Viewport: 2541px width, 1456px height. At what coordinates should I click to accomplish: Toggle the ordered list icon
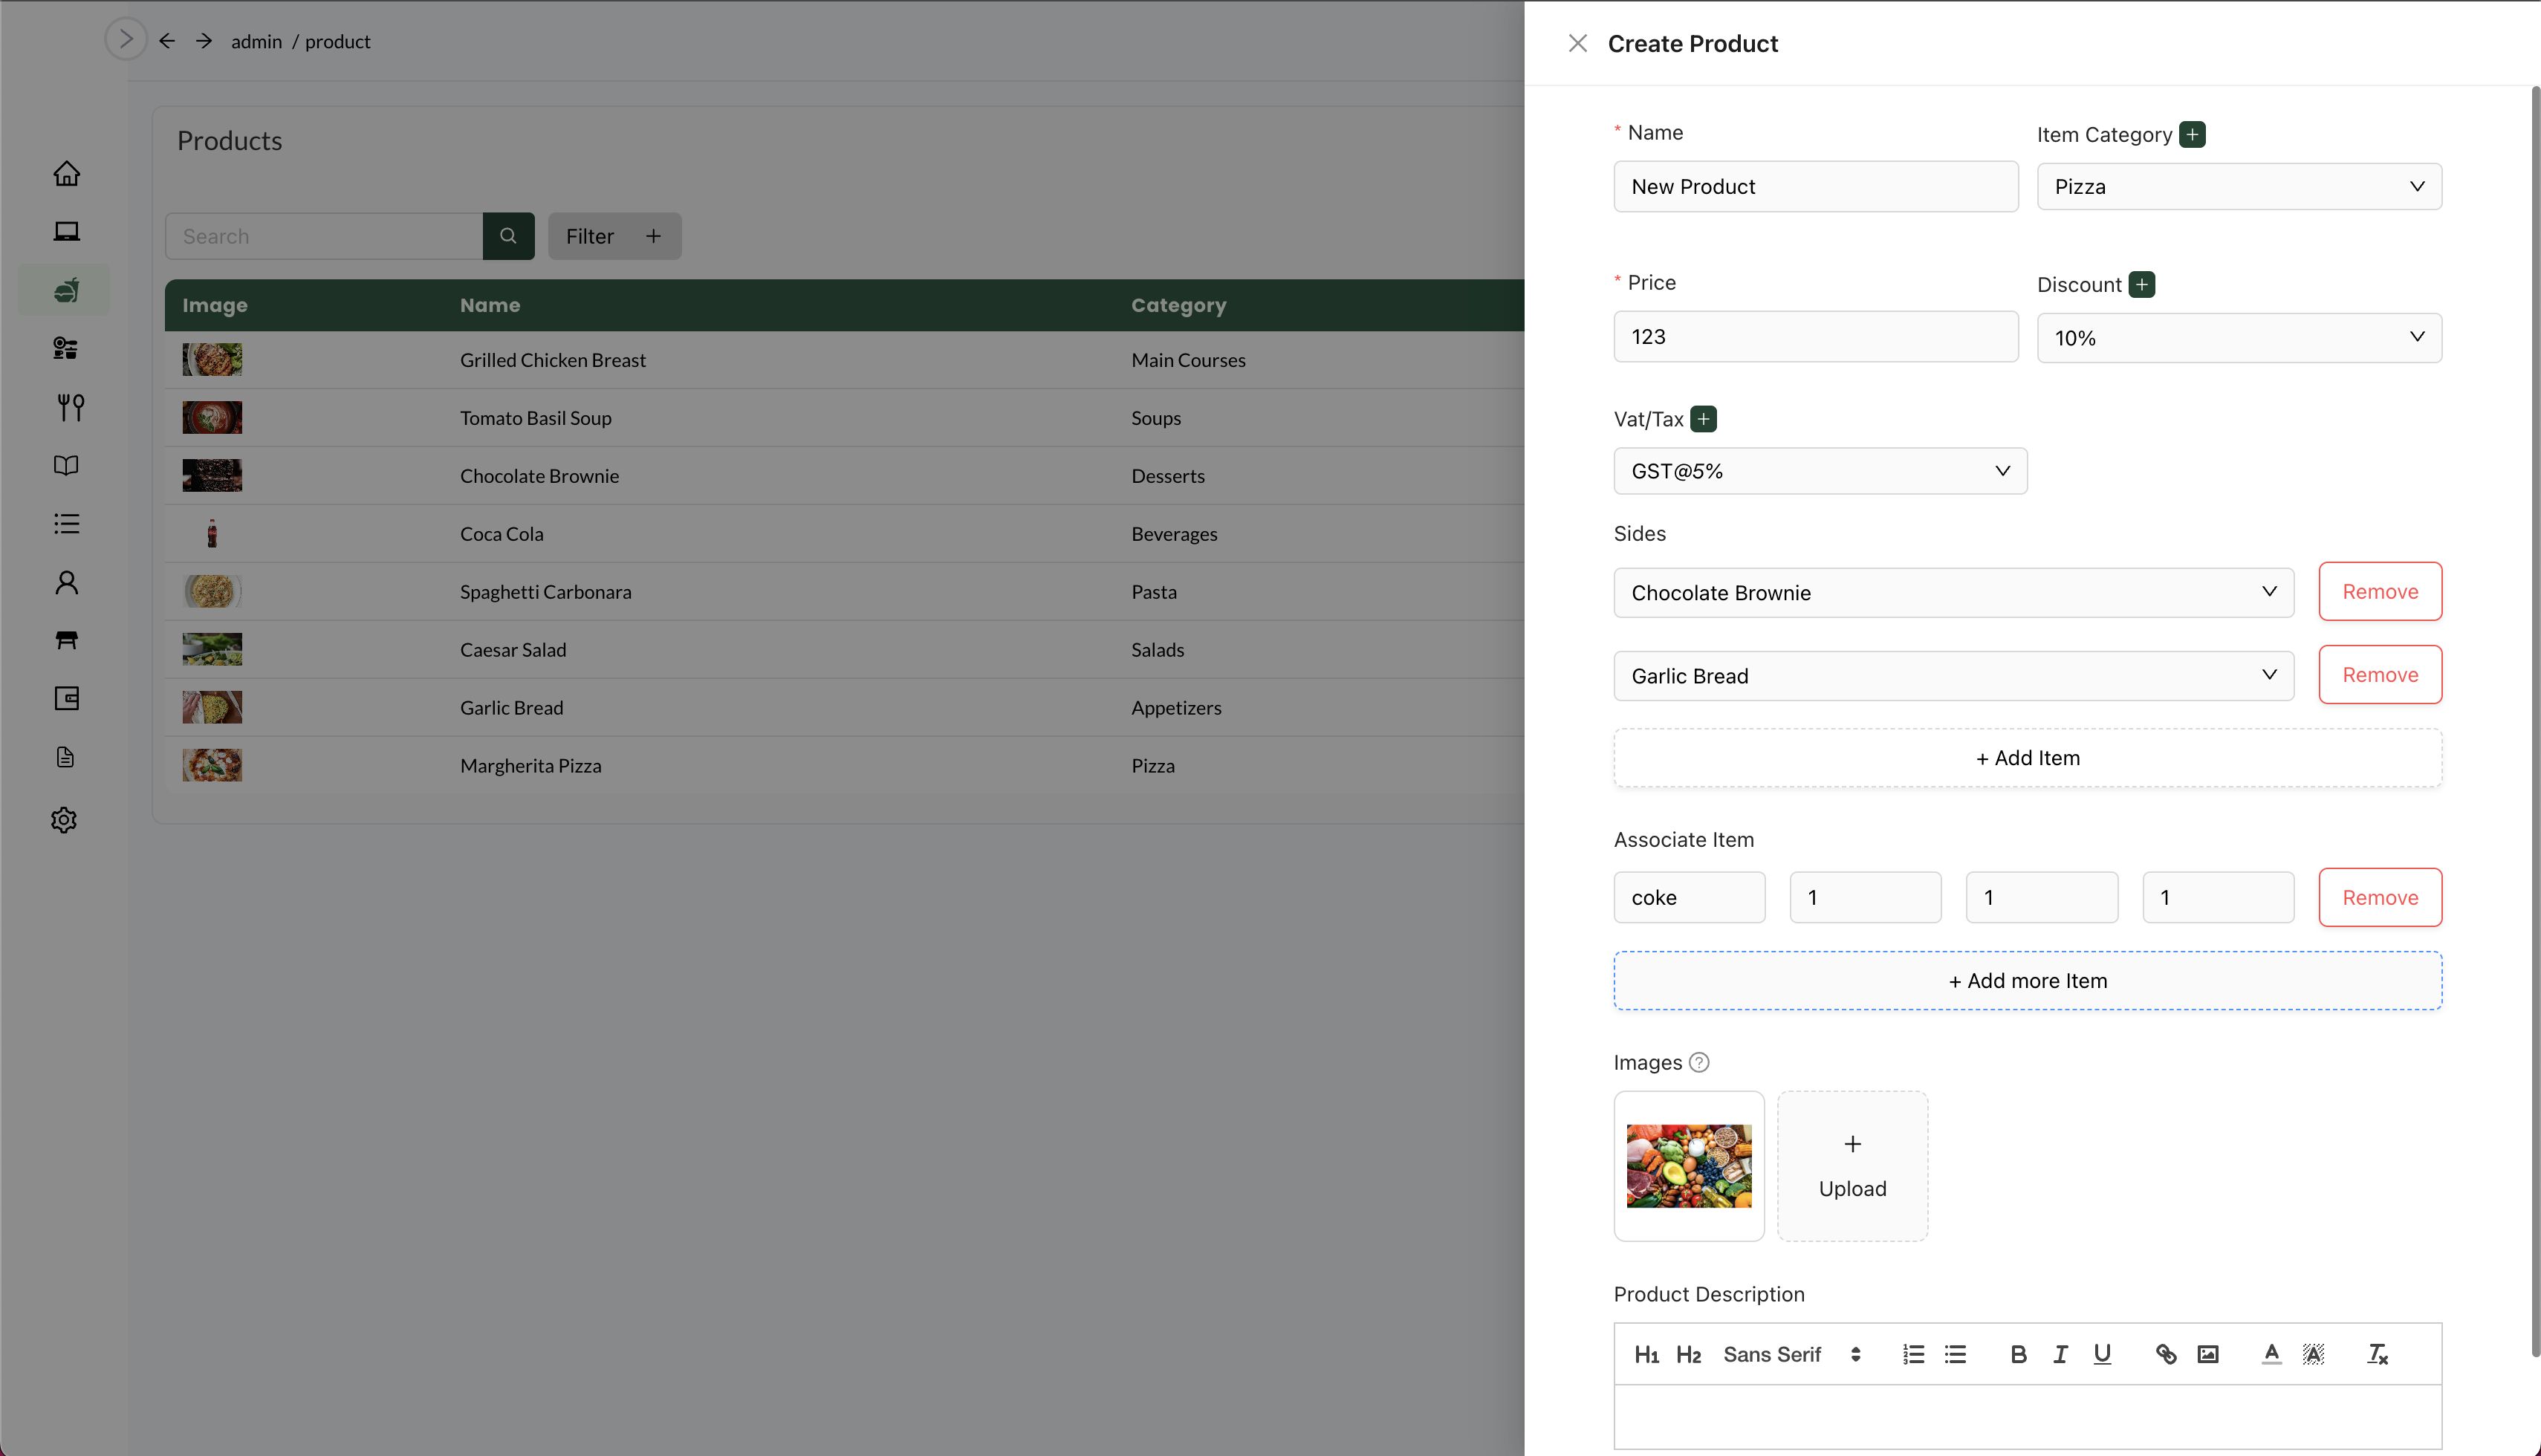coord(1913,1354)
